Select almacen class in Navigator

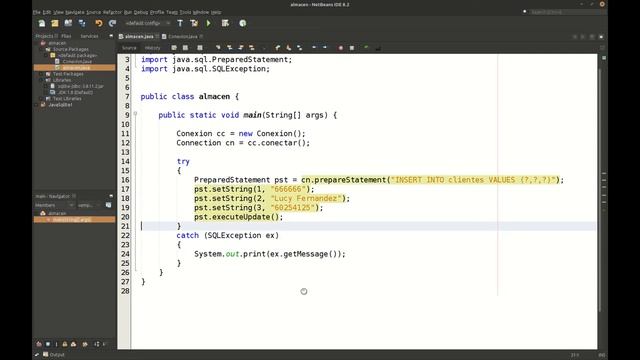click(x=57, y=213)
